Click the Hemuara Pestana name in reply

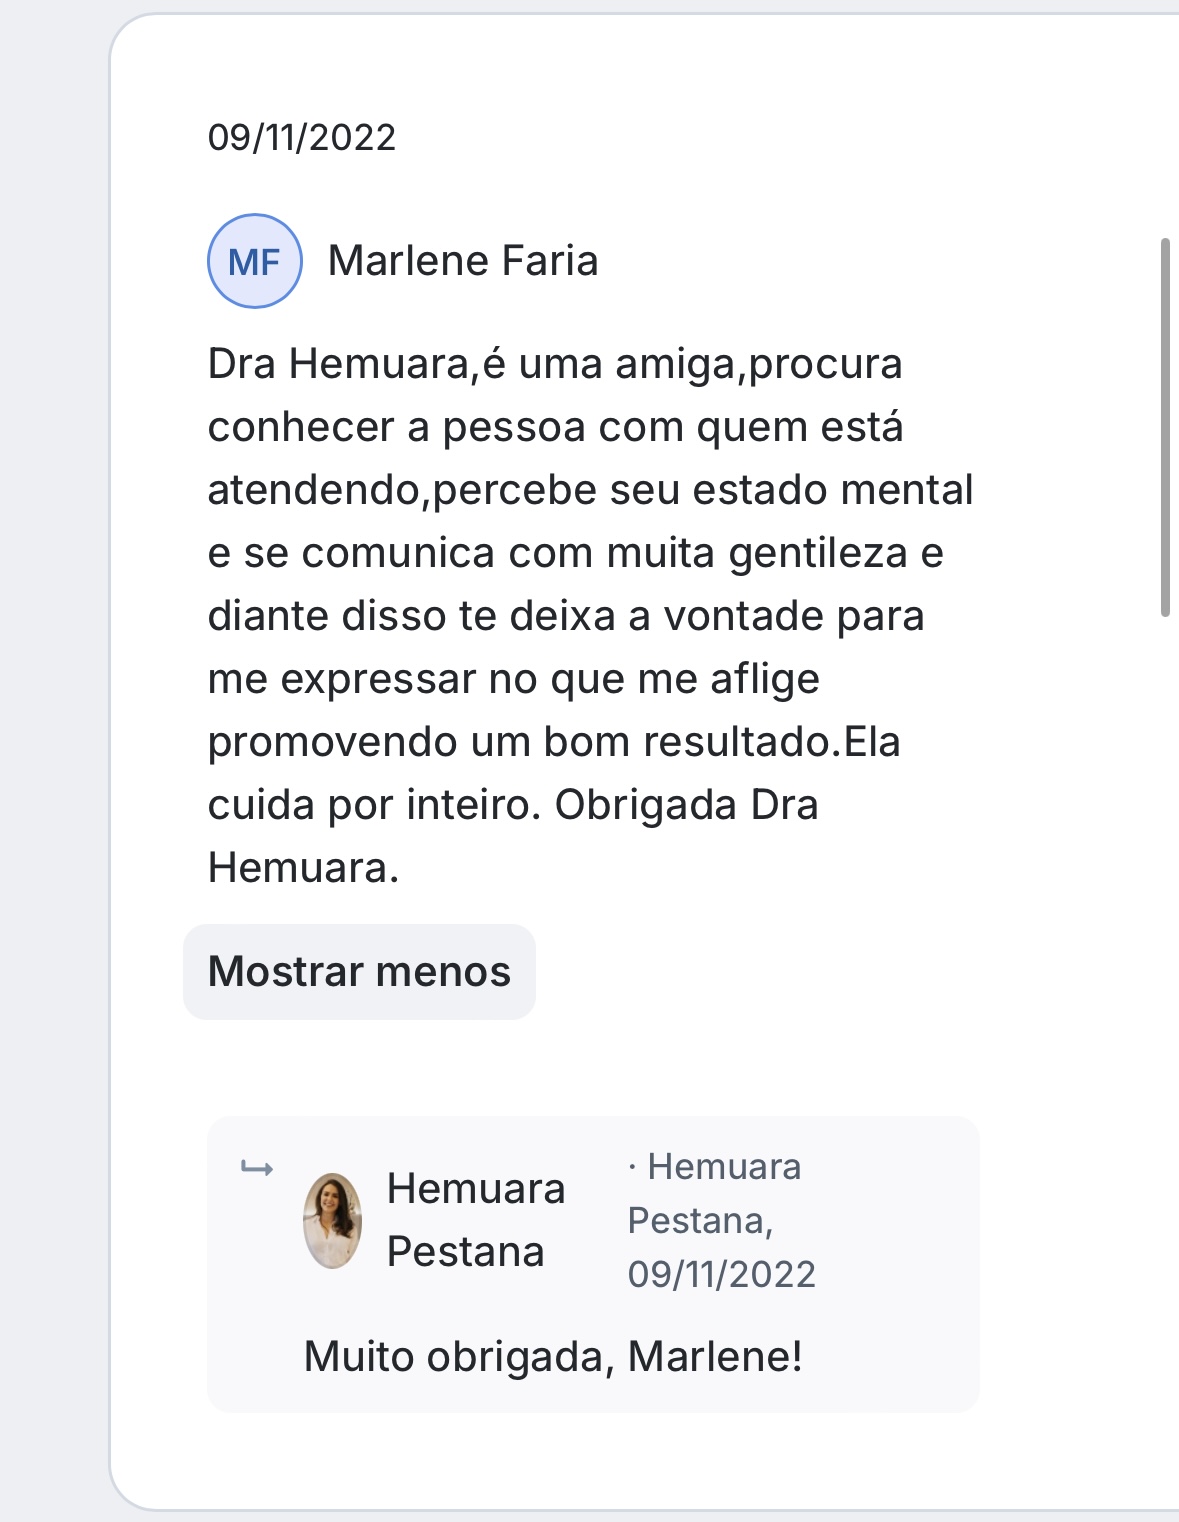pyautogui.click(x=475, y=1220)
